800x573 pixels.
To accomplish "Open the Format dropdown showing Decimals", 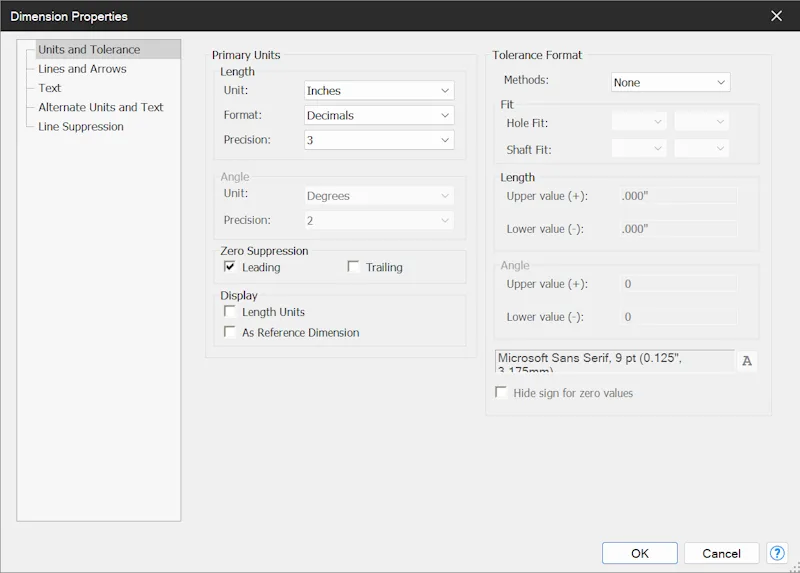I will (x=379, y=115).
